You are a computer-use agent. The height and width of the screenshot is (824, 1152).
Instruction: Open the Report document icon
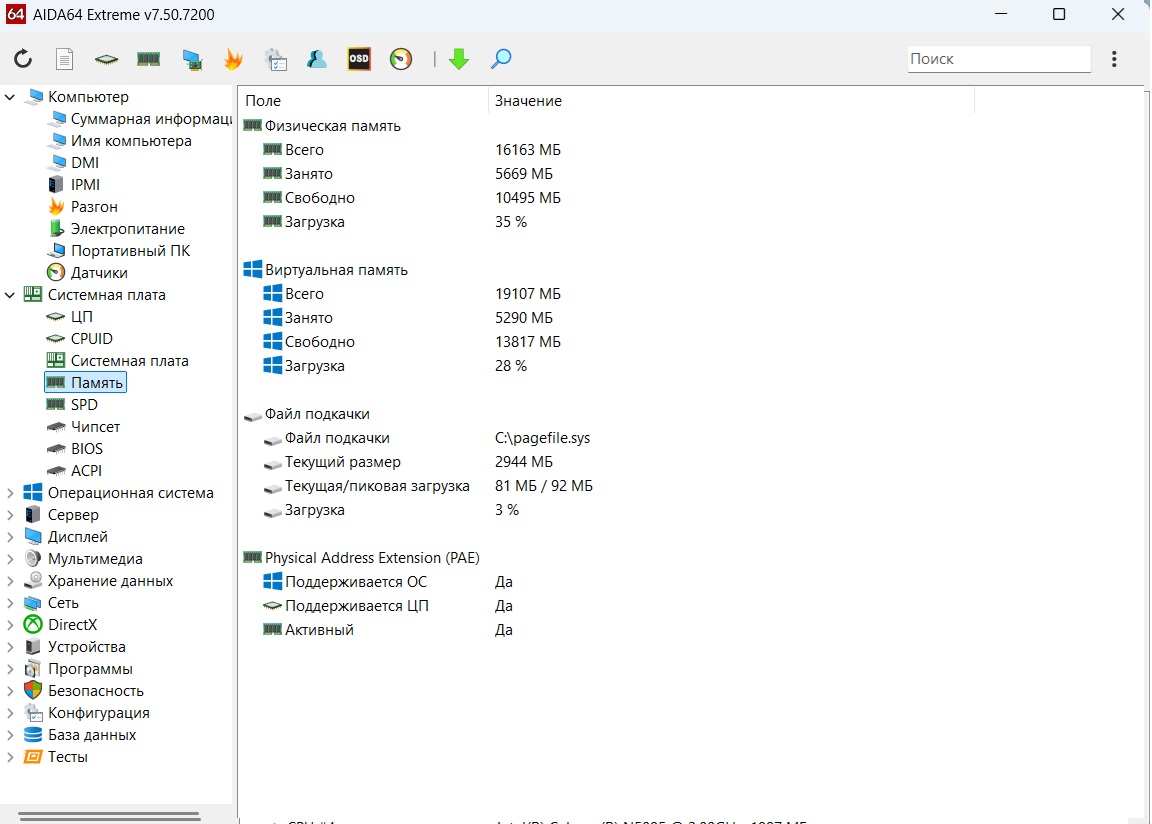(65, 59)
